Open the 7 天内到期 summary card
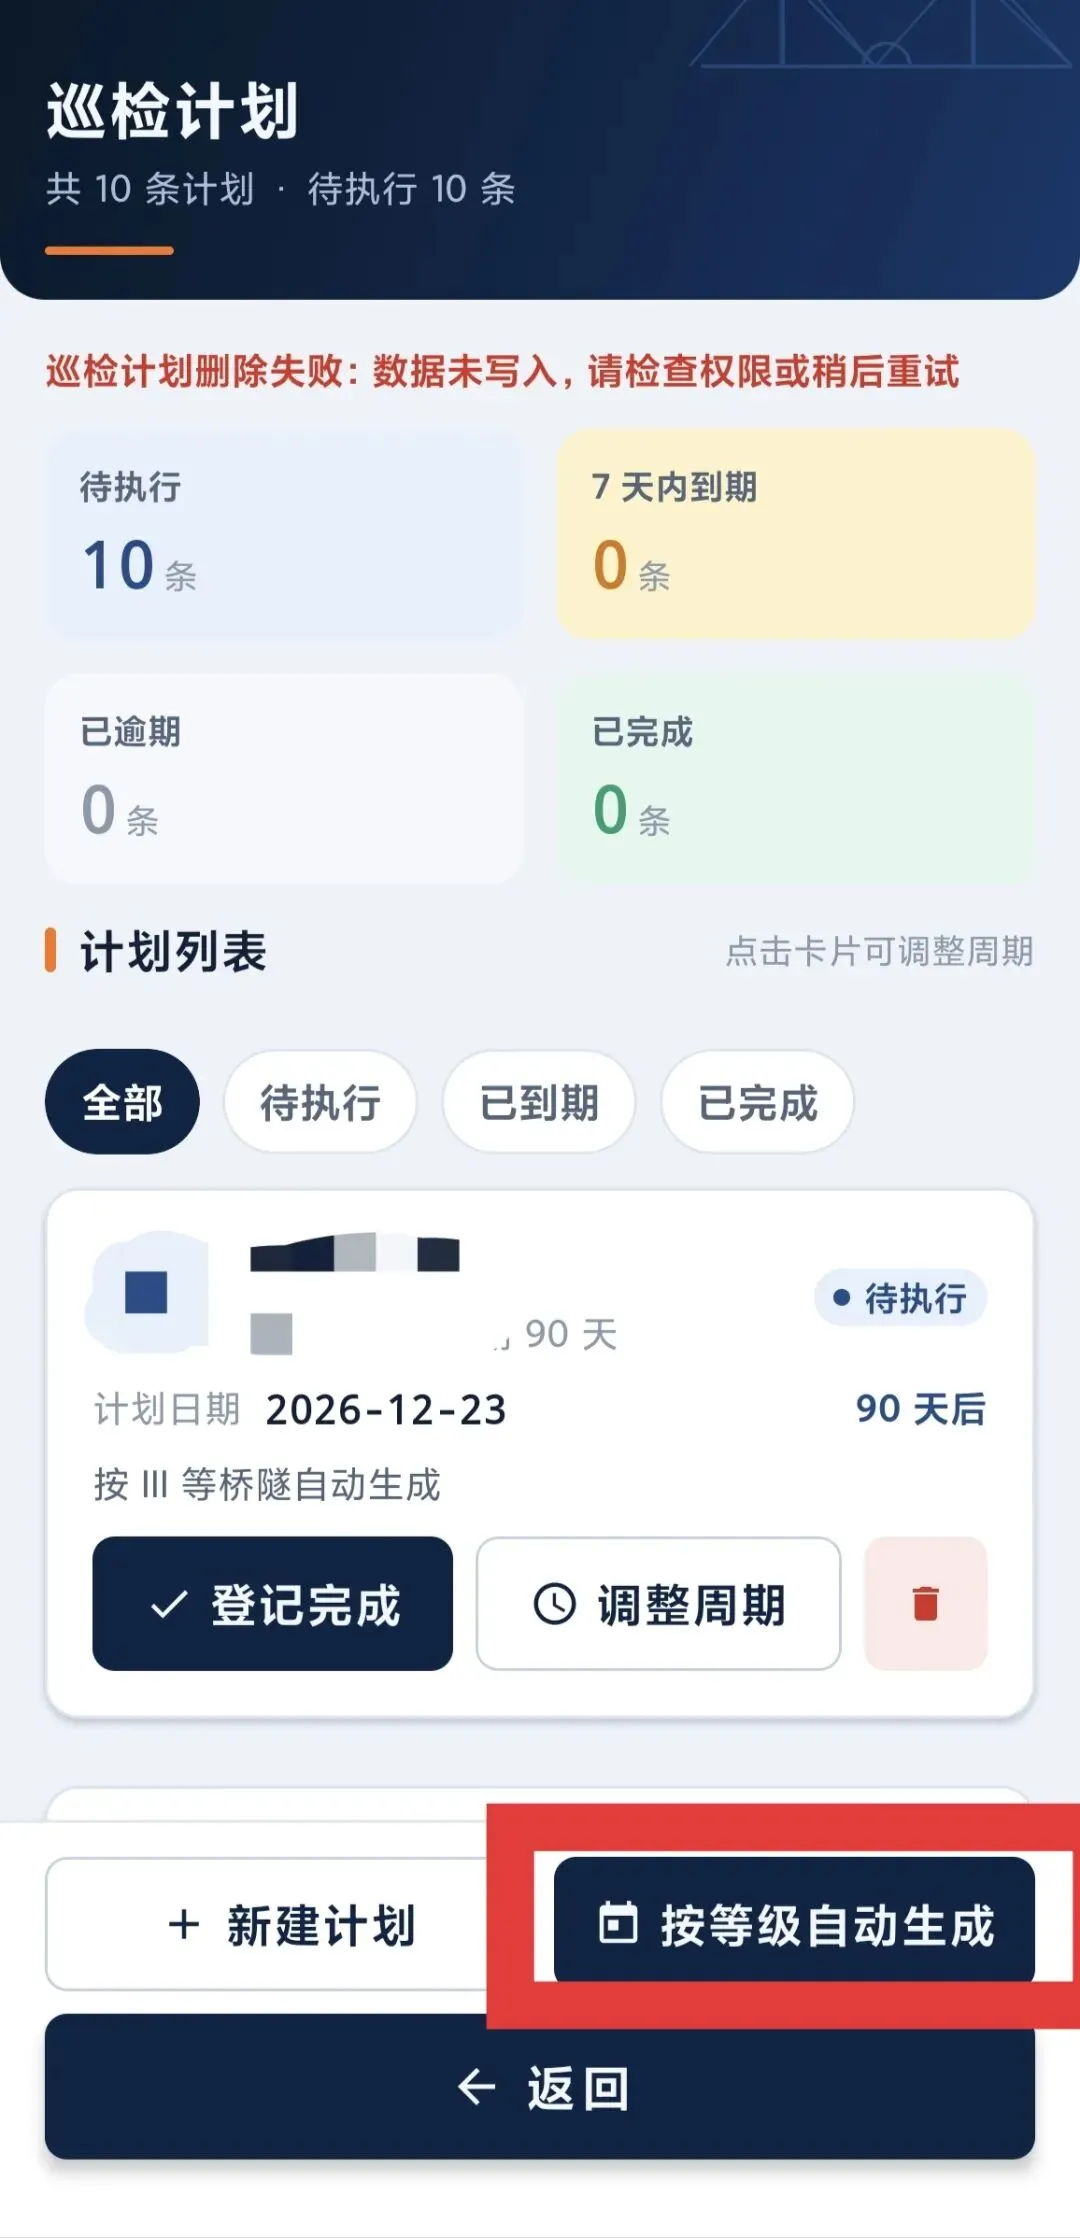1080x2238 pixels. pyautogui.click(x=796, y=534)
